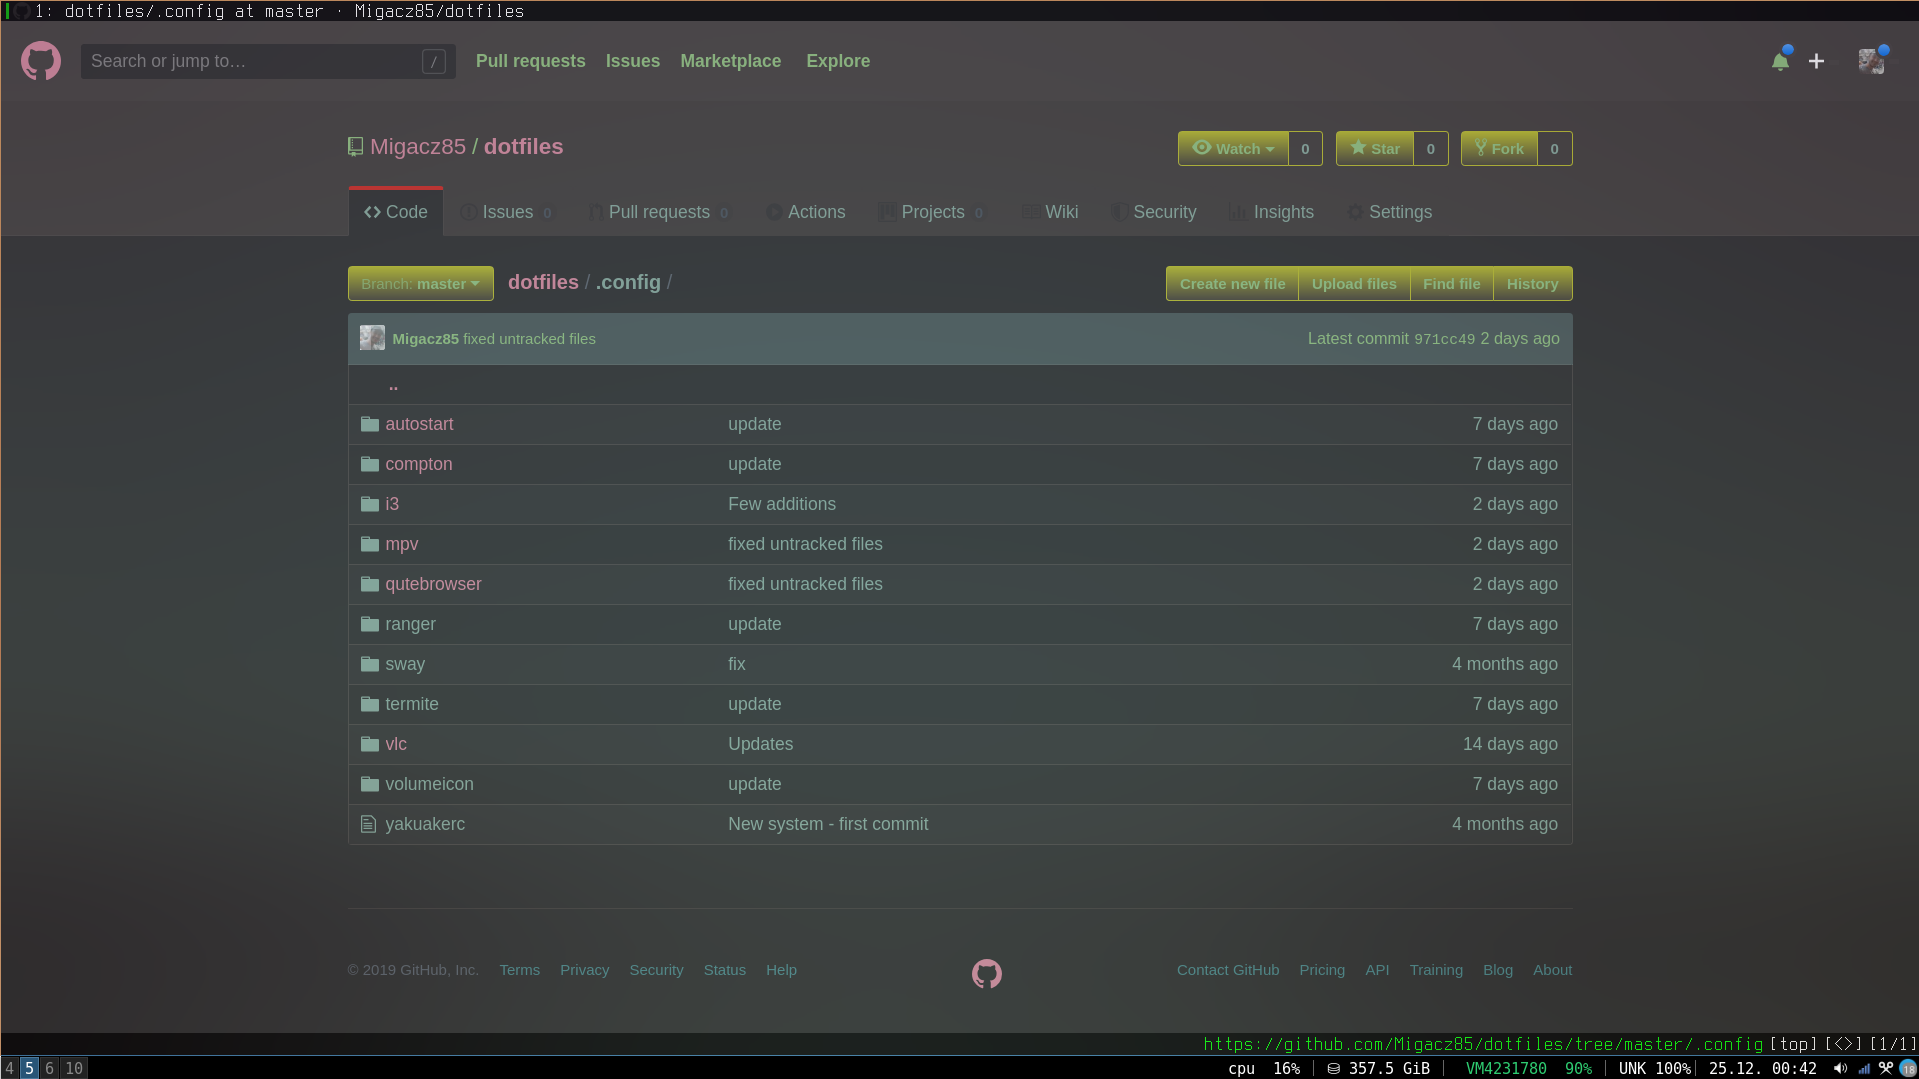
Task: Click the volumeicon folder icon
Action: (370, 784)
